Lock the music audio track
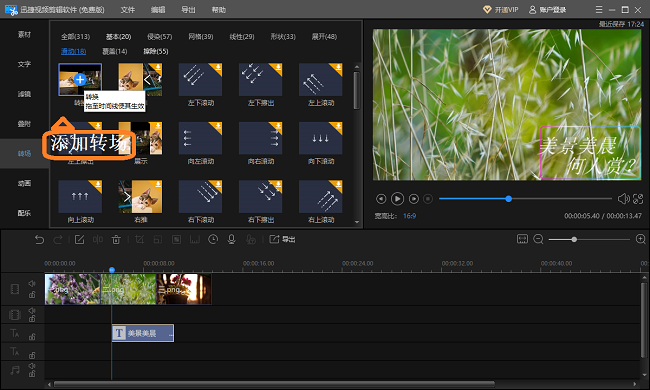The image size is (650, 390). point(32,374)
